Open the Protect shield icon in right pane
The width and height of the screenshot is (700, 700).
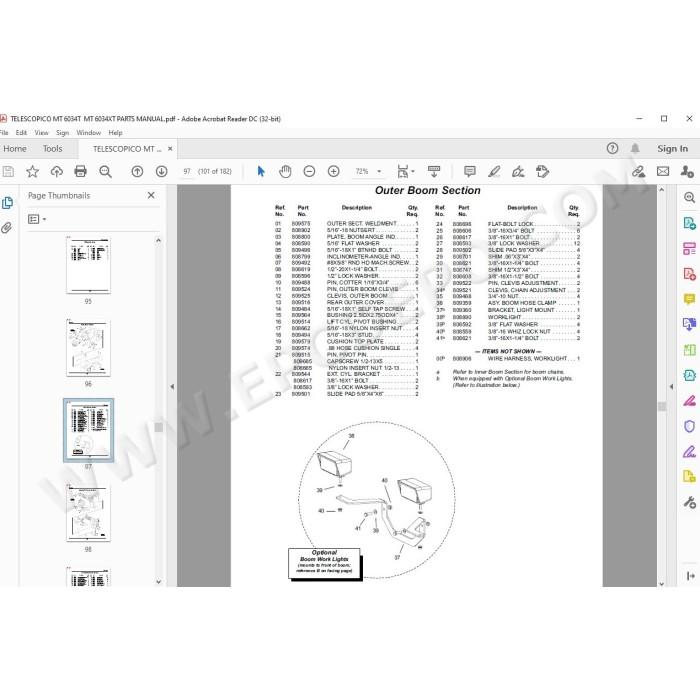click(x=689, y=426)
